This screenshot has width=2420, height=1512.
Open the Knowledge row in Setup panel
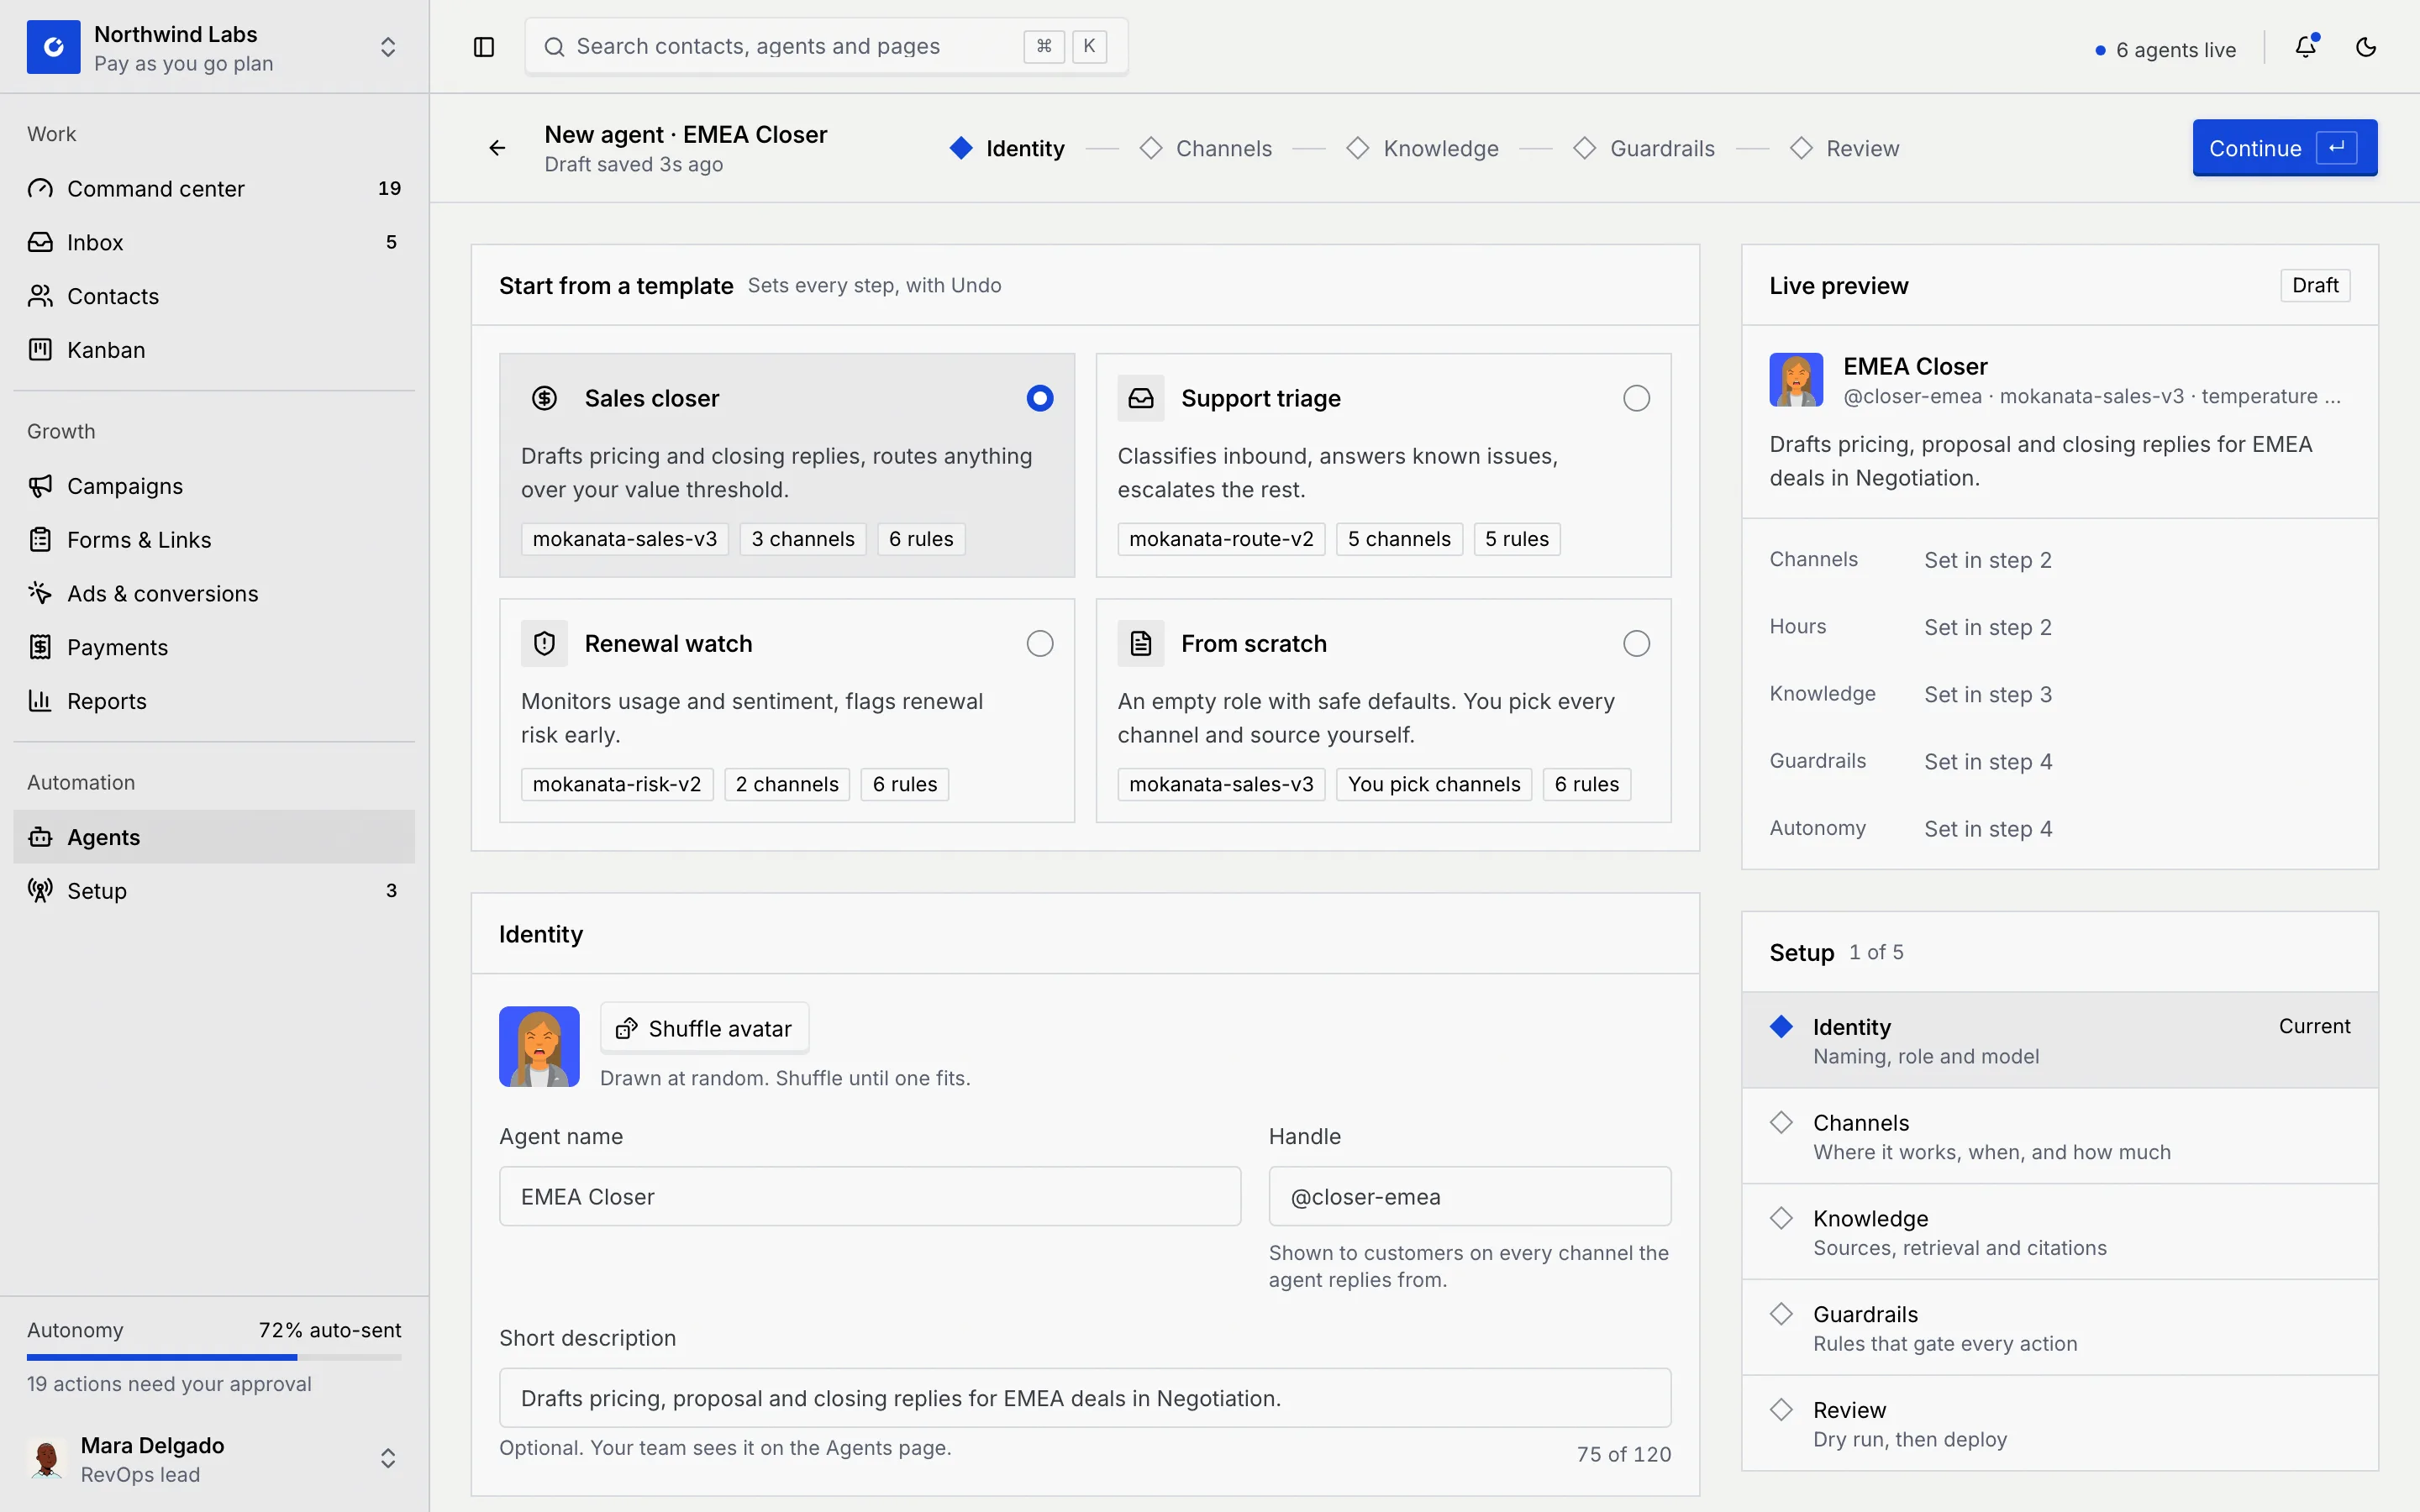coord(2060,1232)
